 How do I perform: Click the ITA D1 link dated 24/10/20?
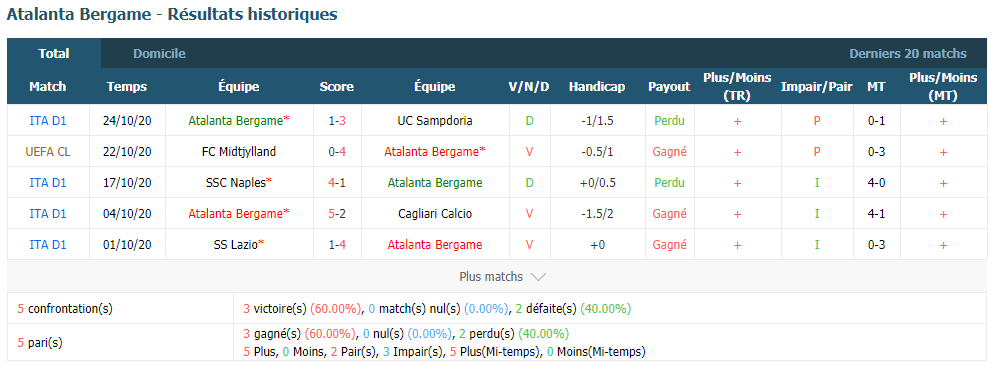[x=48, y=121]
